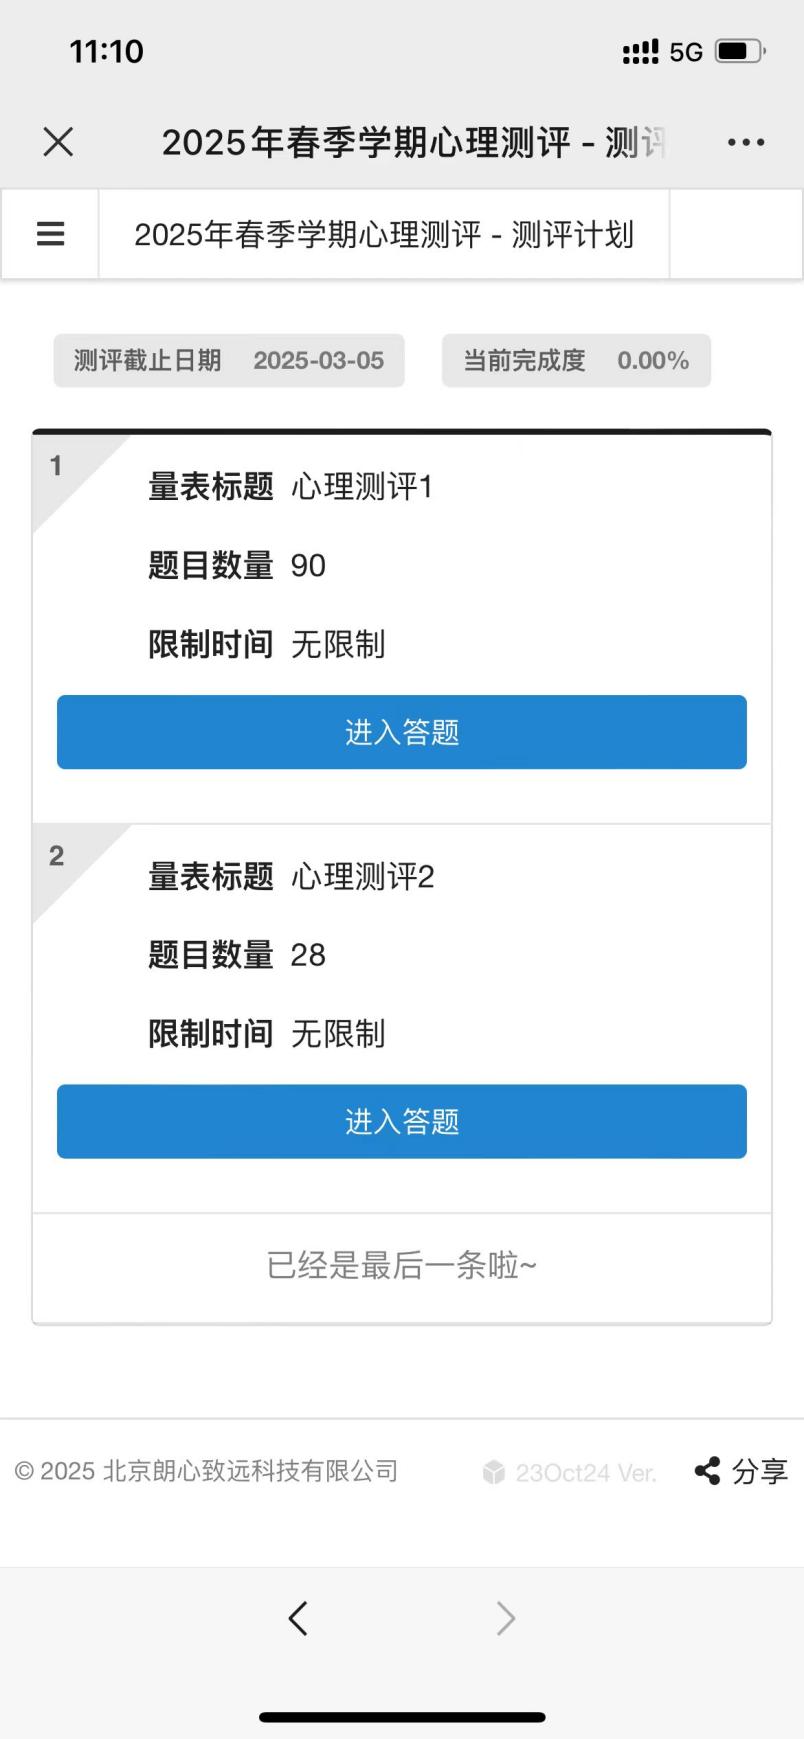This screenshot has height=1739, width=804.
Task: Enter answering for 心理测评2
Action: [x=402, y=1121]
